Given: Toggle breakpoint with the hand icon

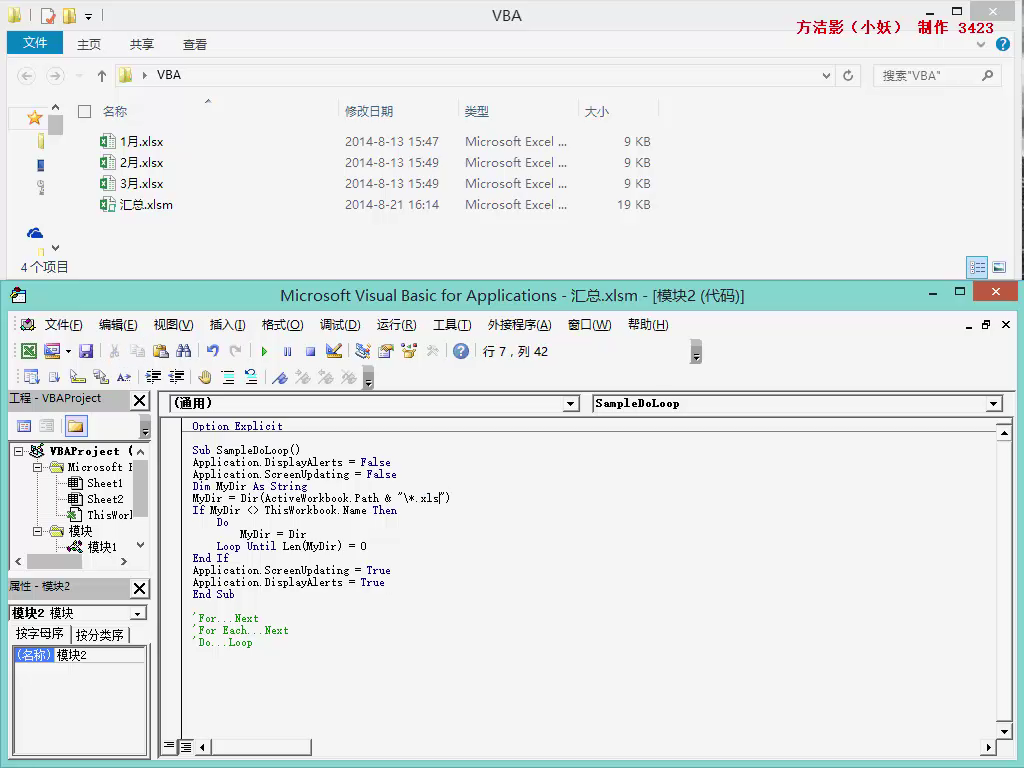Looking at the screenshot, I should (x=204, y=377).
